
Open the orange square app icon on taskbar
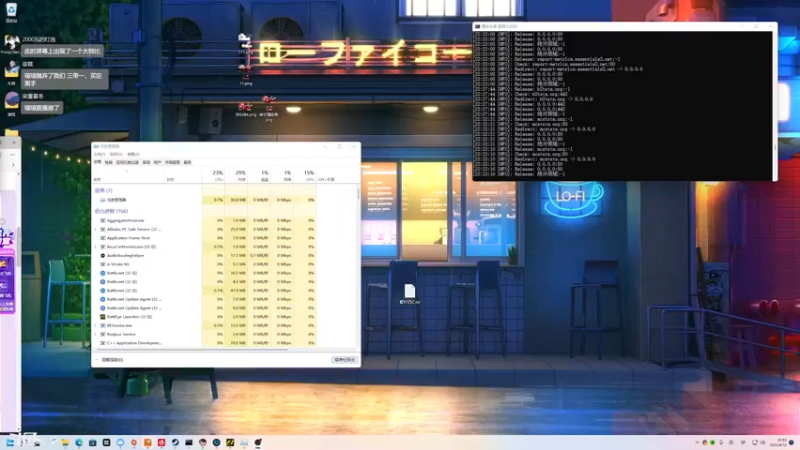[x=147, y=442]
